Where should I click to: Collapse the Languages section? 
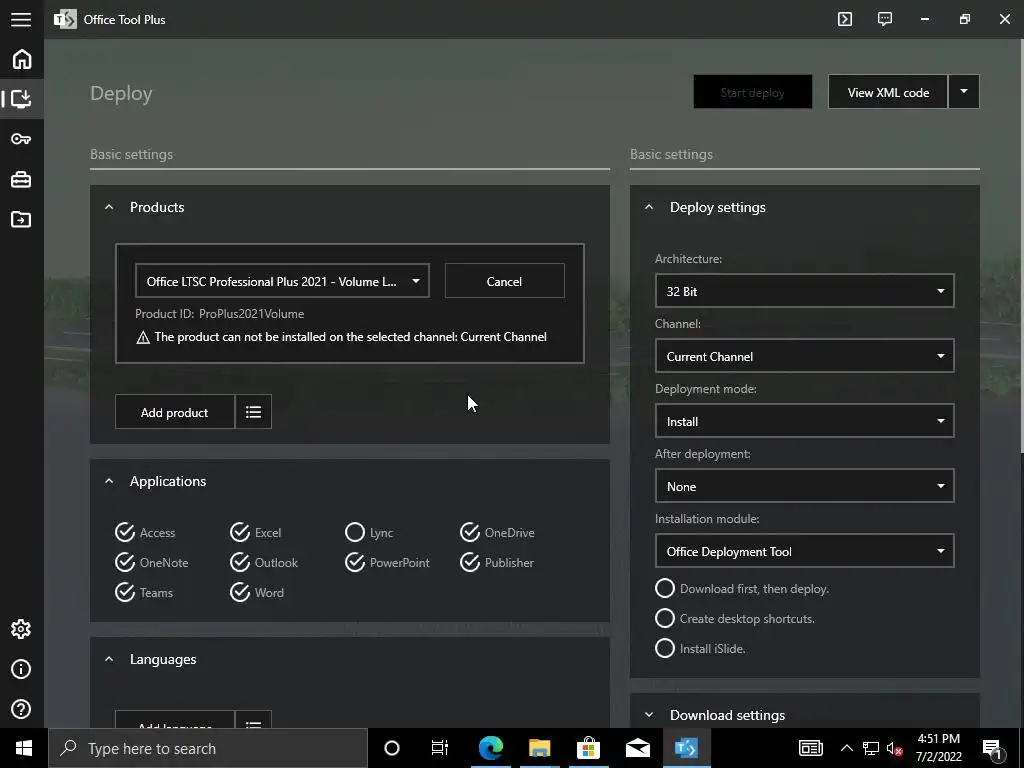[109, 660]
